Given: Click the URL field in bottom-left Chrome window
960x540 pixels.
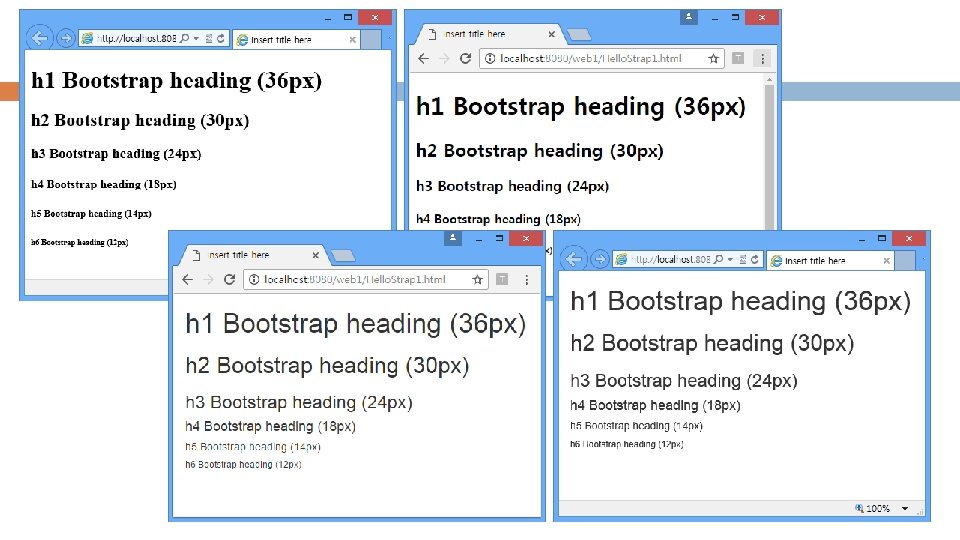Looking at the screenshot, I should [366, 279].
